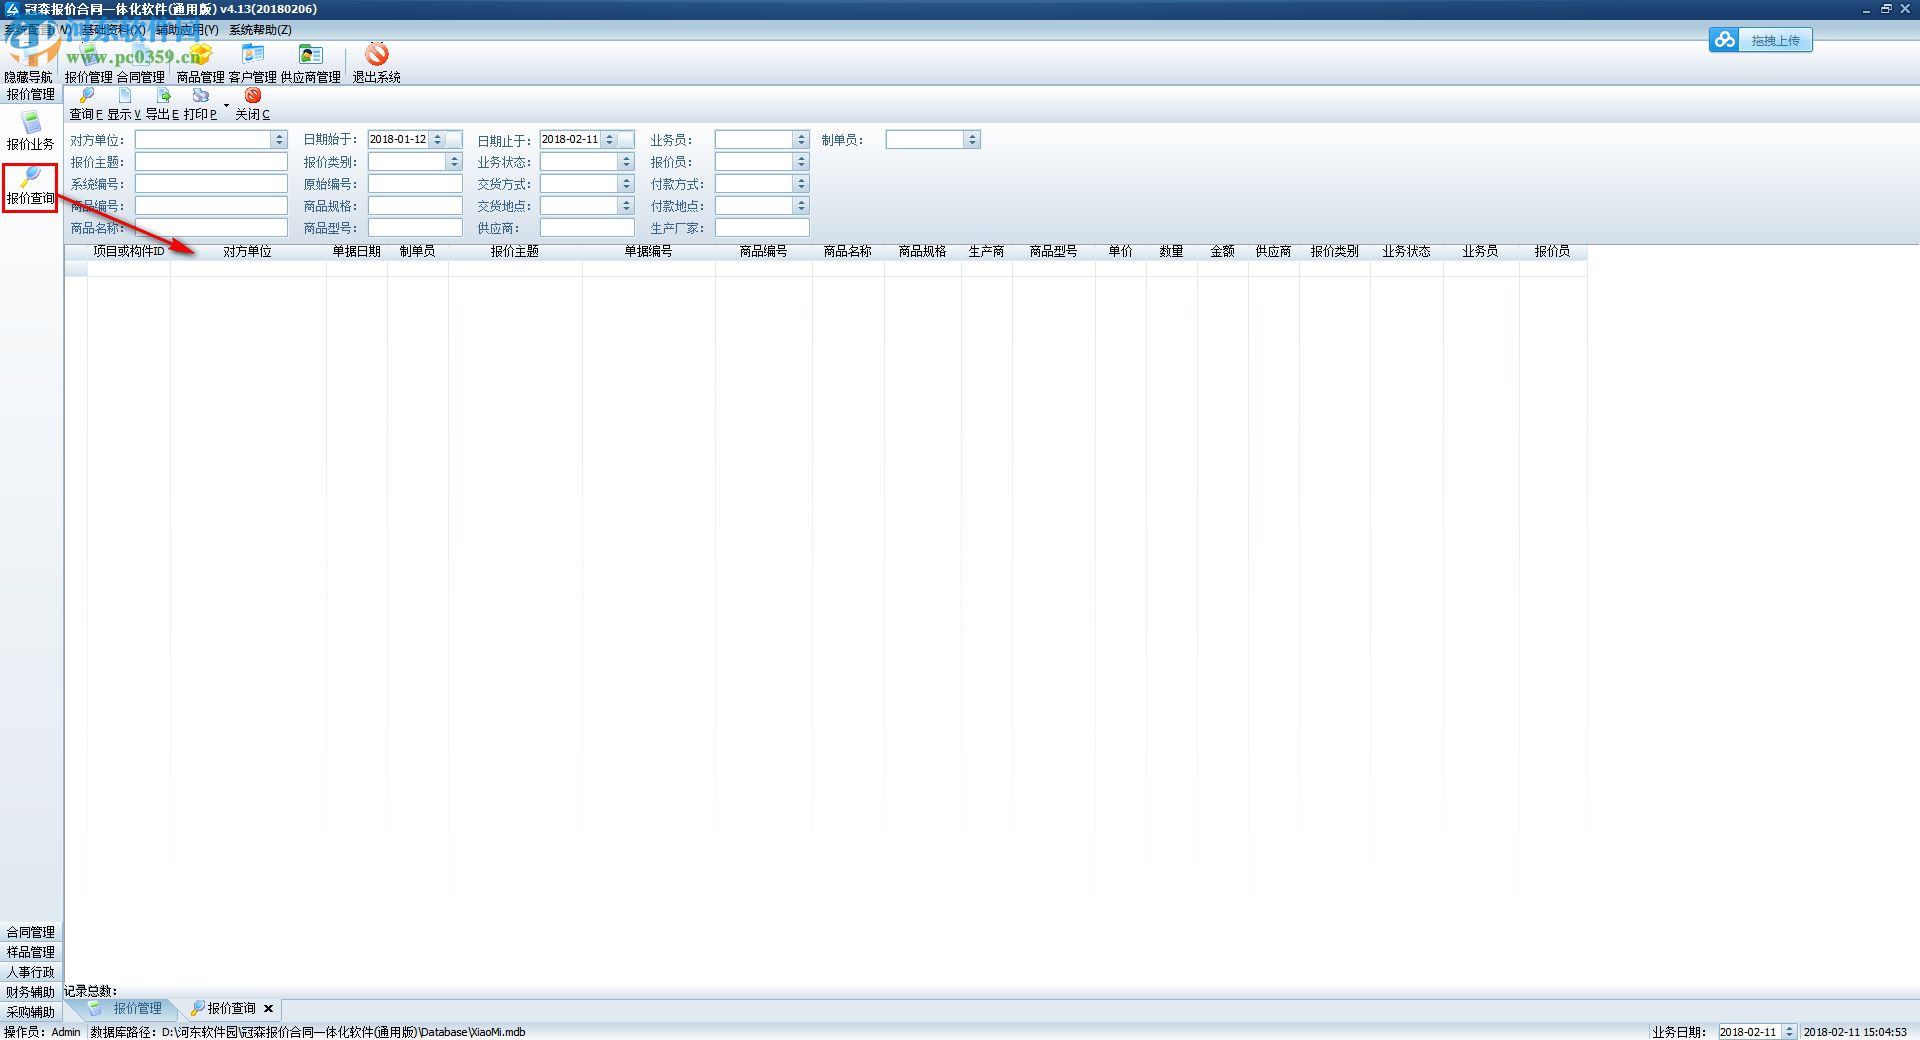This screenshot has width=1920, height=1040.
Task: Open the 基础资料(X) menu
Action: [x=113, y=30]
